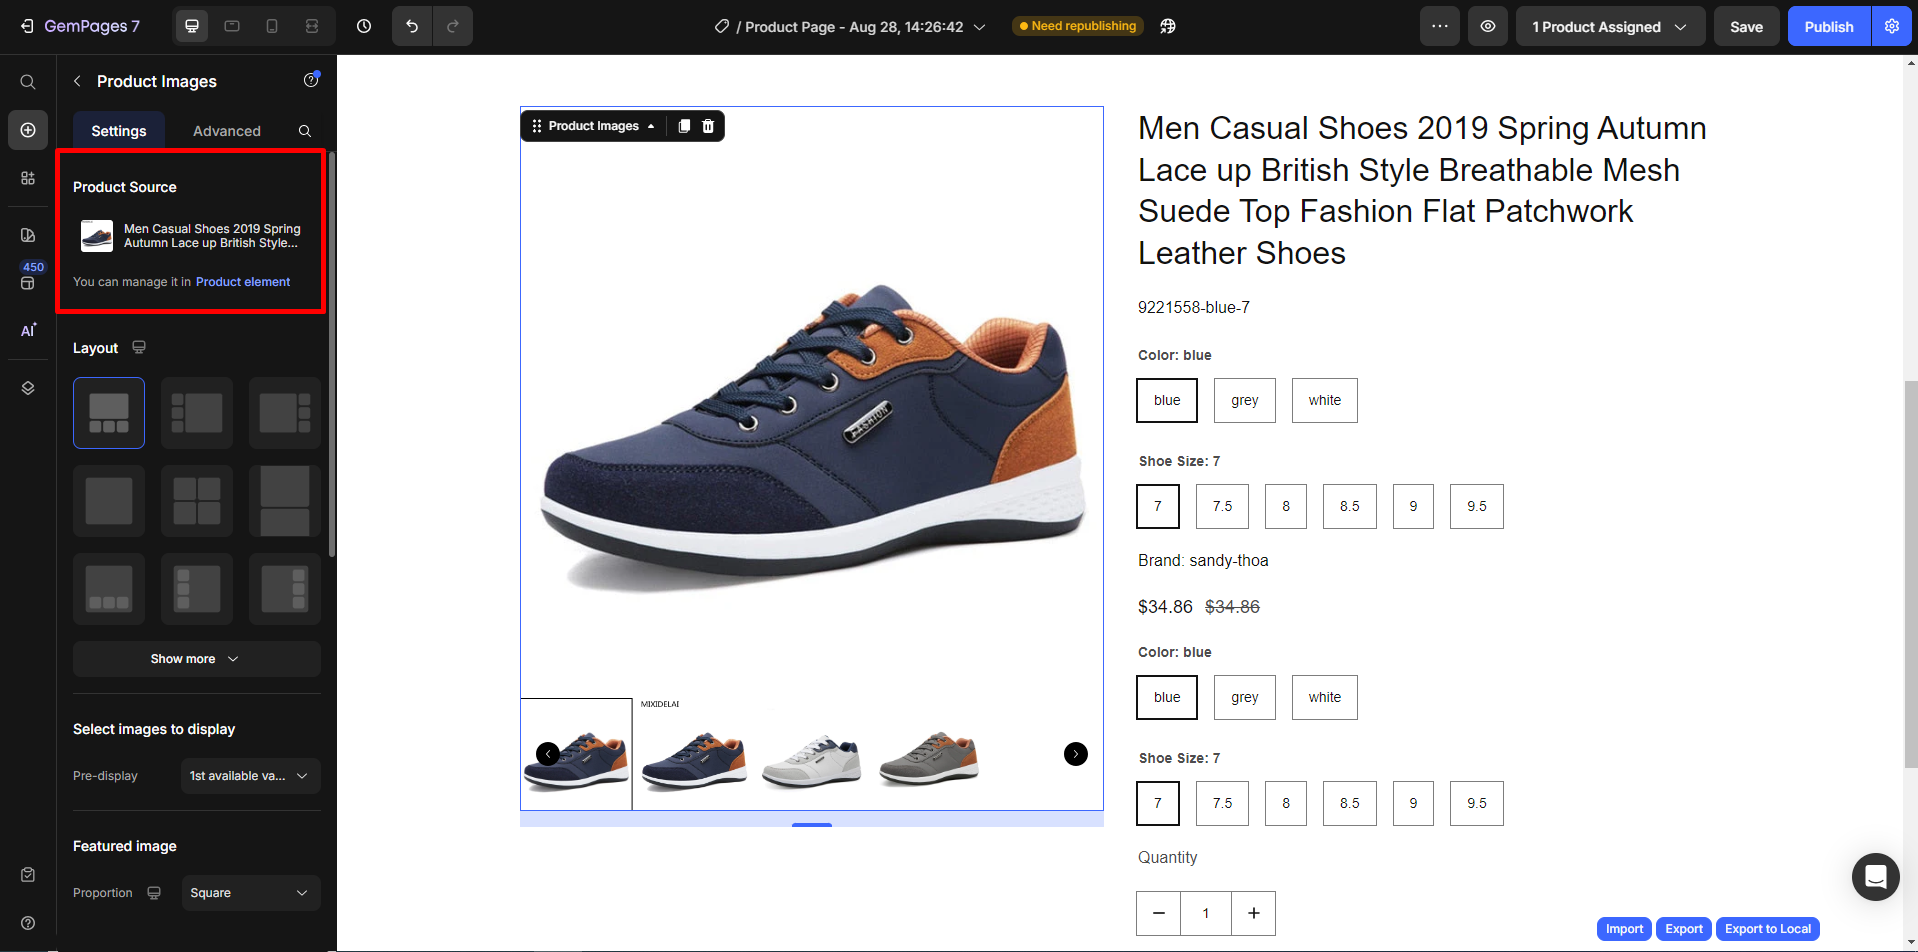Image resolution: width=1918 pixels, height=952 pixels.
Task: Open the version history clock icon
Action: tap(364, 27)
